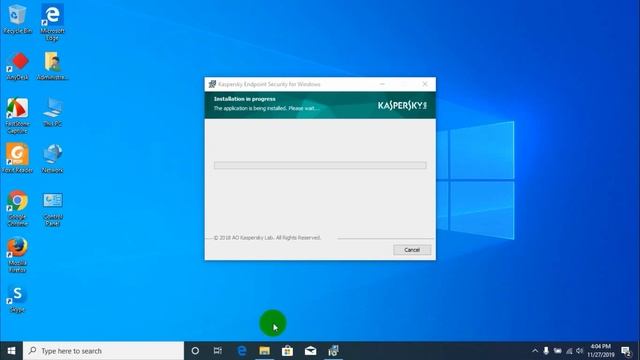The height and width of the screenshot is (360, 640).
Task: Open Mail from the taskbar
Action: point(310,351)
